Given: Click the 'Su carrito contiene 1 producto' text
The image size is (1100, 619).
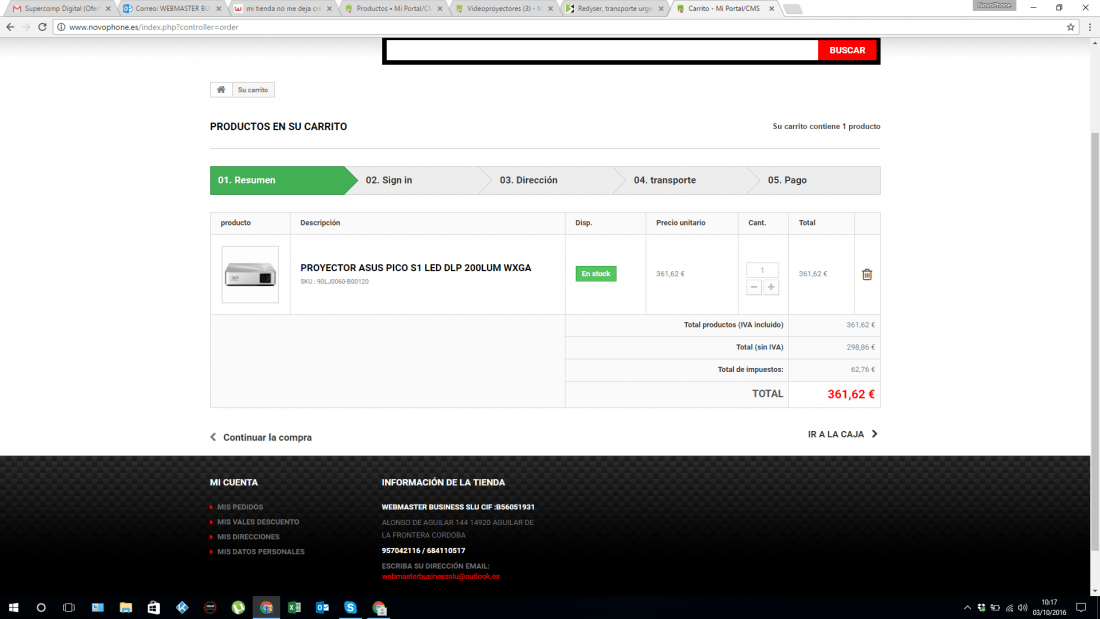Looking at the screenshot, I should tap(826, 126).
